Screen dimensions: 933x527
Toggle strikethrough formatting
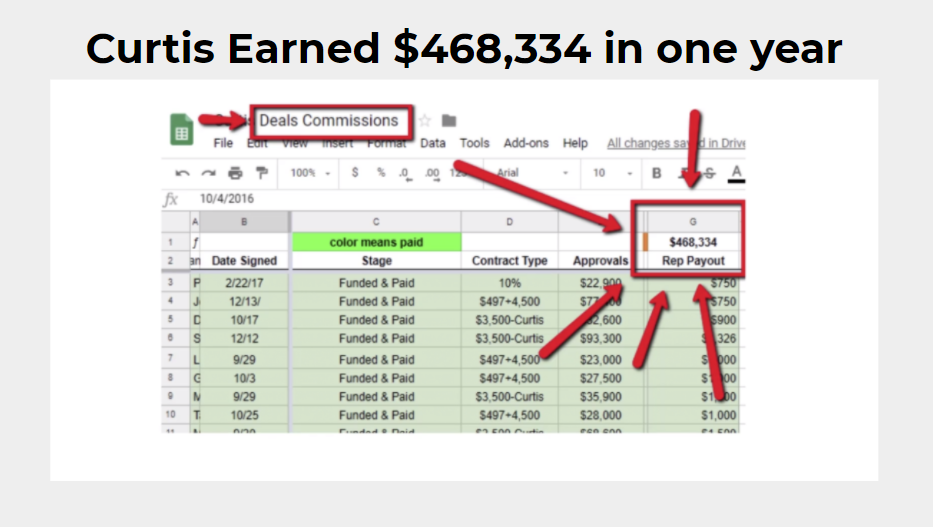click(x=709, y=173)
